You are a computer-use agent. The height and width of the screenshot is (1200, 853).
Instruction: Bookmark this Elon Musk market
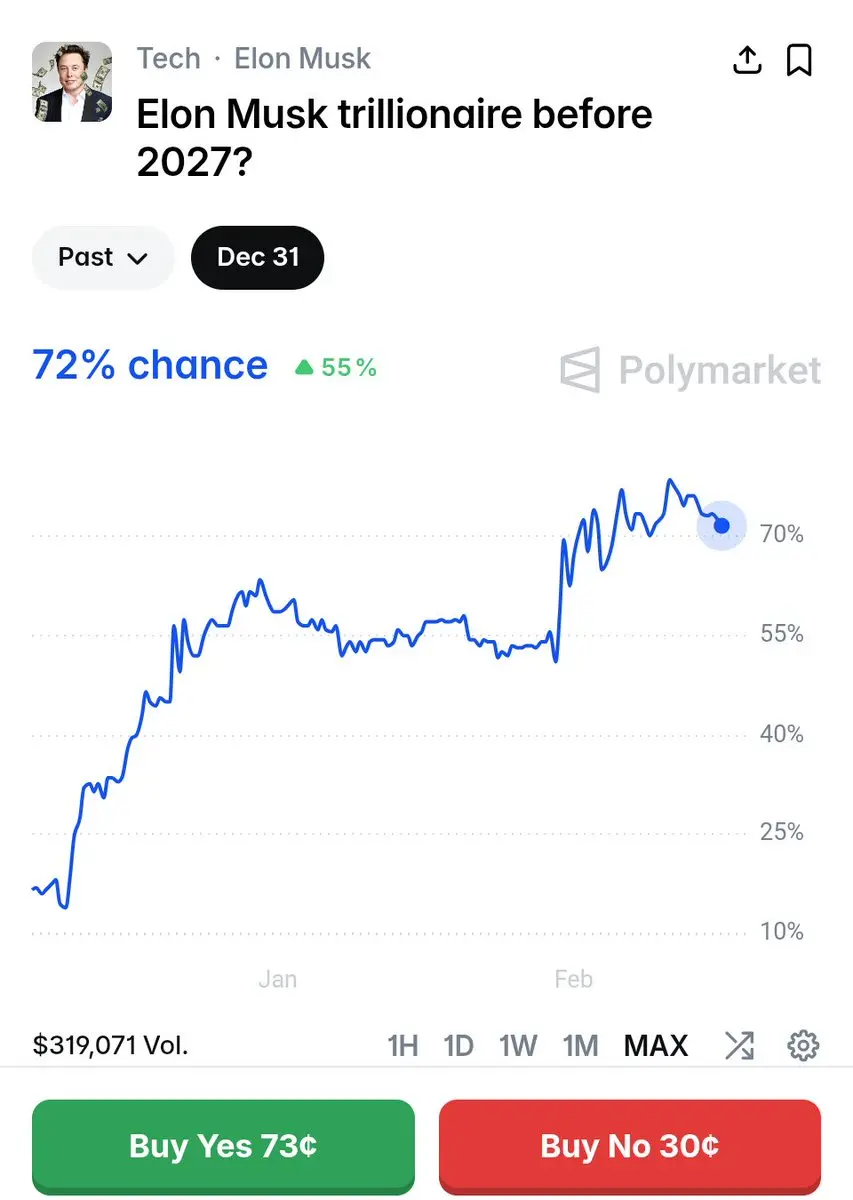tap(799, 61)
